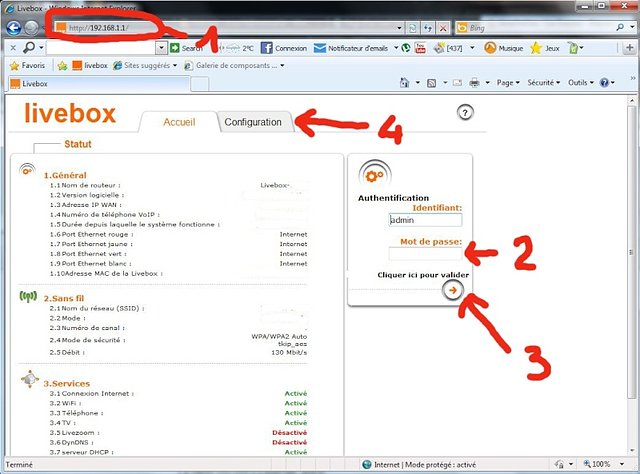Click the Favoris star icon
The height and width of the screenshot is (474, 640).
click(15, 66)
